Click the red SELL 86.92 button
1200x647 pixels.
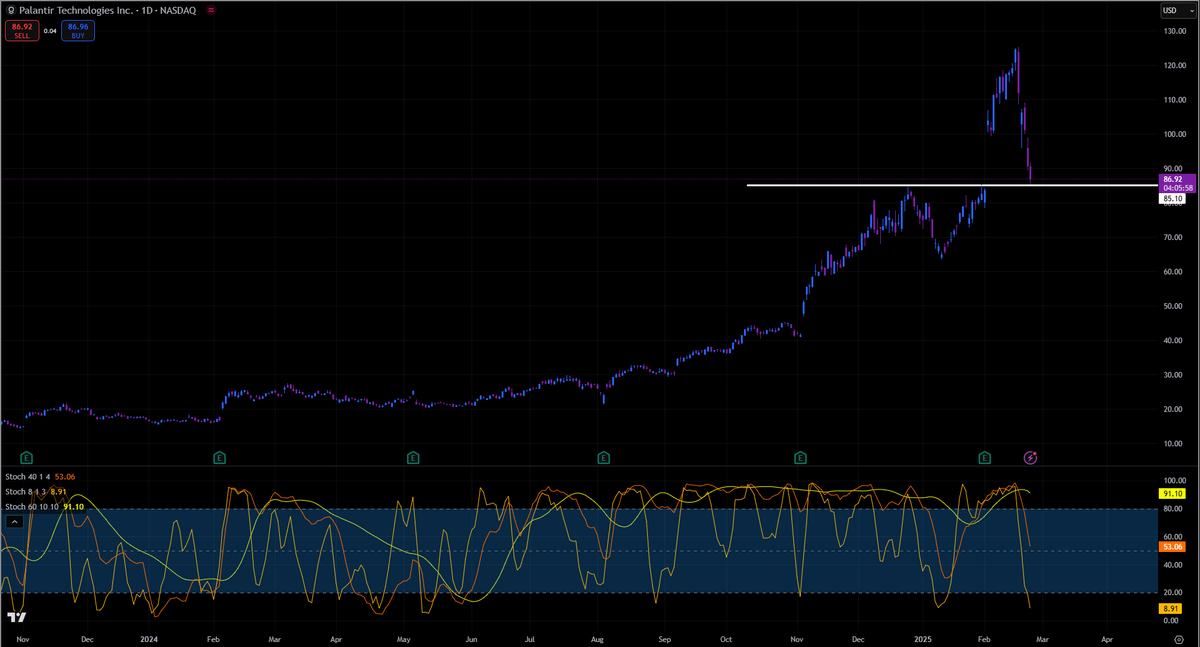pos(20,31)
